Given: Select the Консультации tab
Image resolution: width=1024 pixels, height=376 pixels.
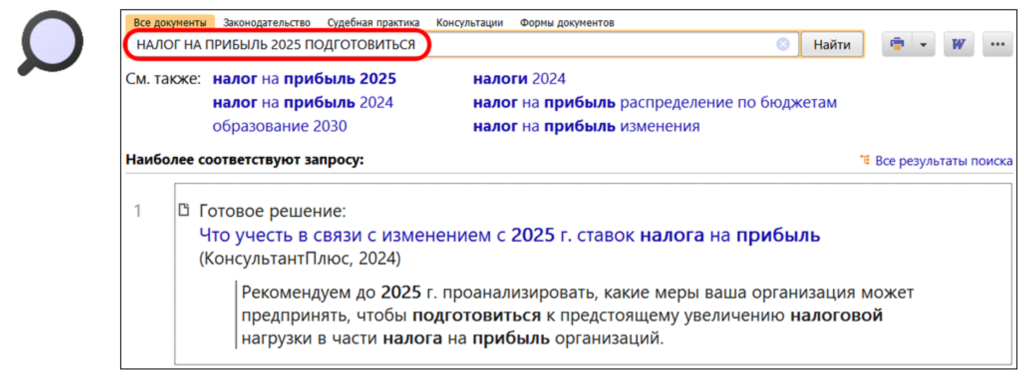Looking at the screenshot, I should tap(470, 23).
